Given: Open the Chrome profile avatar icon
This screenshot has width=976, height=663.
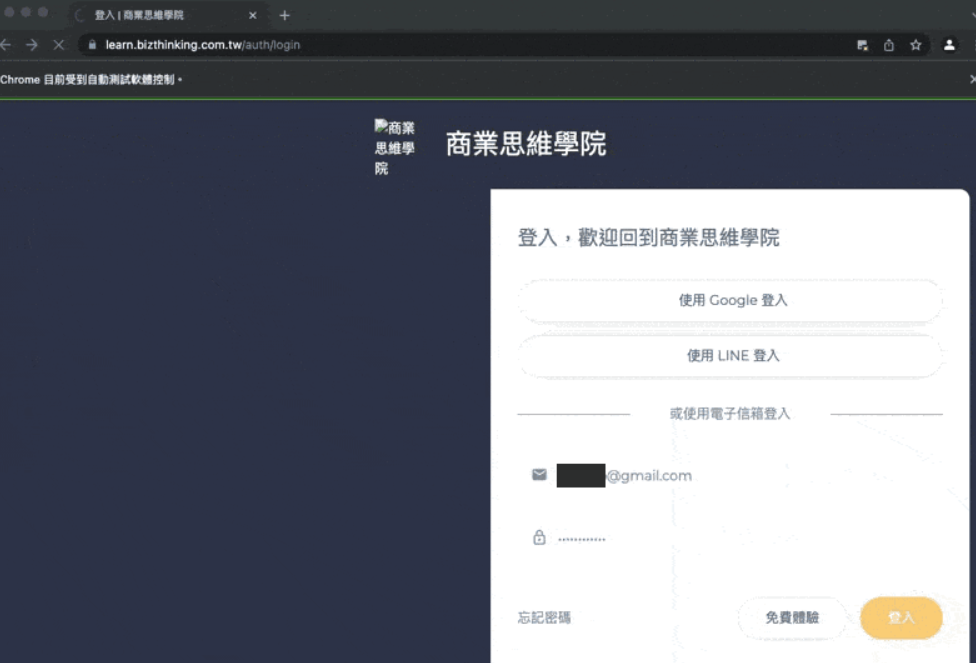Looking at the screenshot, I should coord(949,45).
